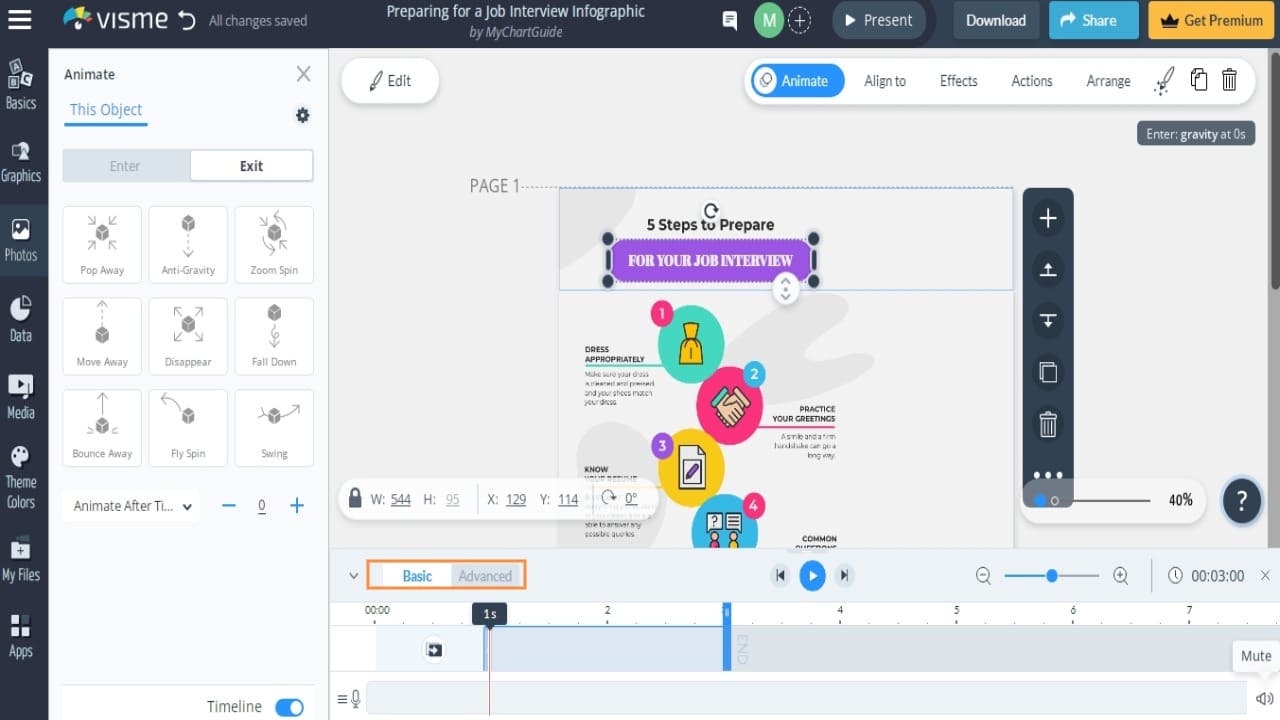Add new page with plus icon

click(1048, 218)
